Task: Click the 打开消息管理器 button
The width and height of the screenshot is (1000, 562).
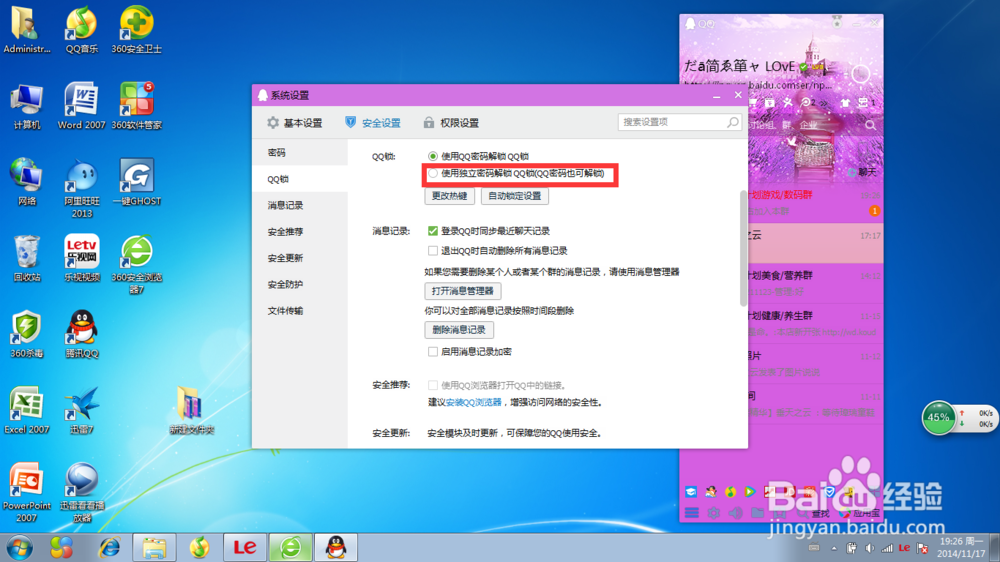Action: click(462, 291)
